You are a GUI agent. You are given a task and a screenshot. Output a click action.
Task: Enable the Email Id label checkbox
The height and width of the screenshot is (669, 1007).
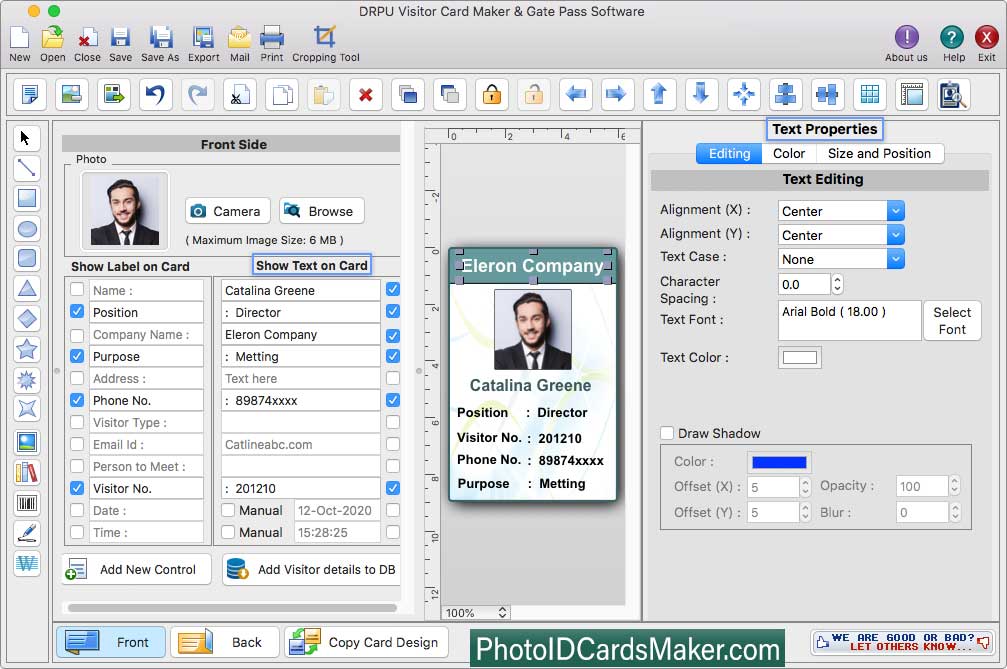pos(76,444)
